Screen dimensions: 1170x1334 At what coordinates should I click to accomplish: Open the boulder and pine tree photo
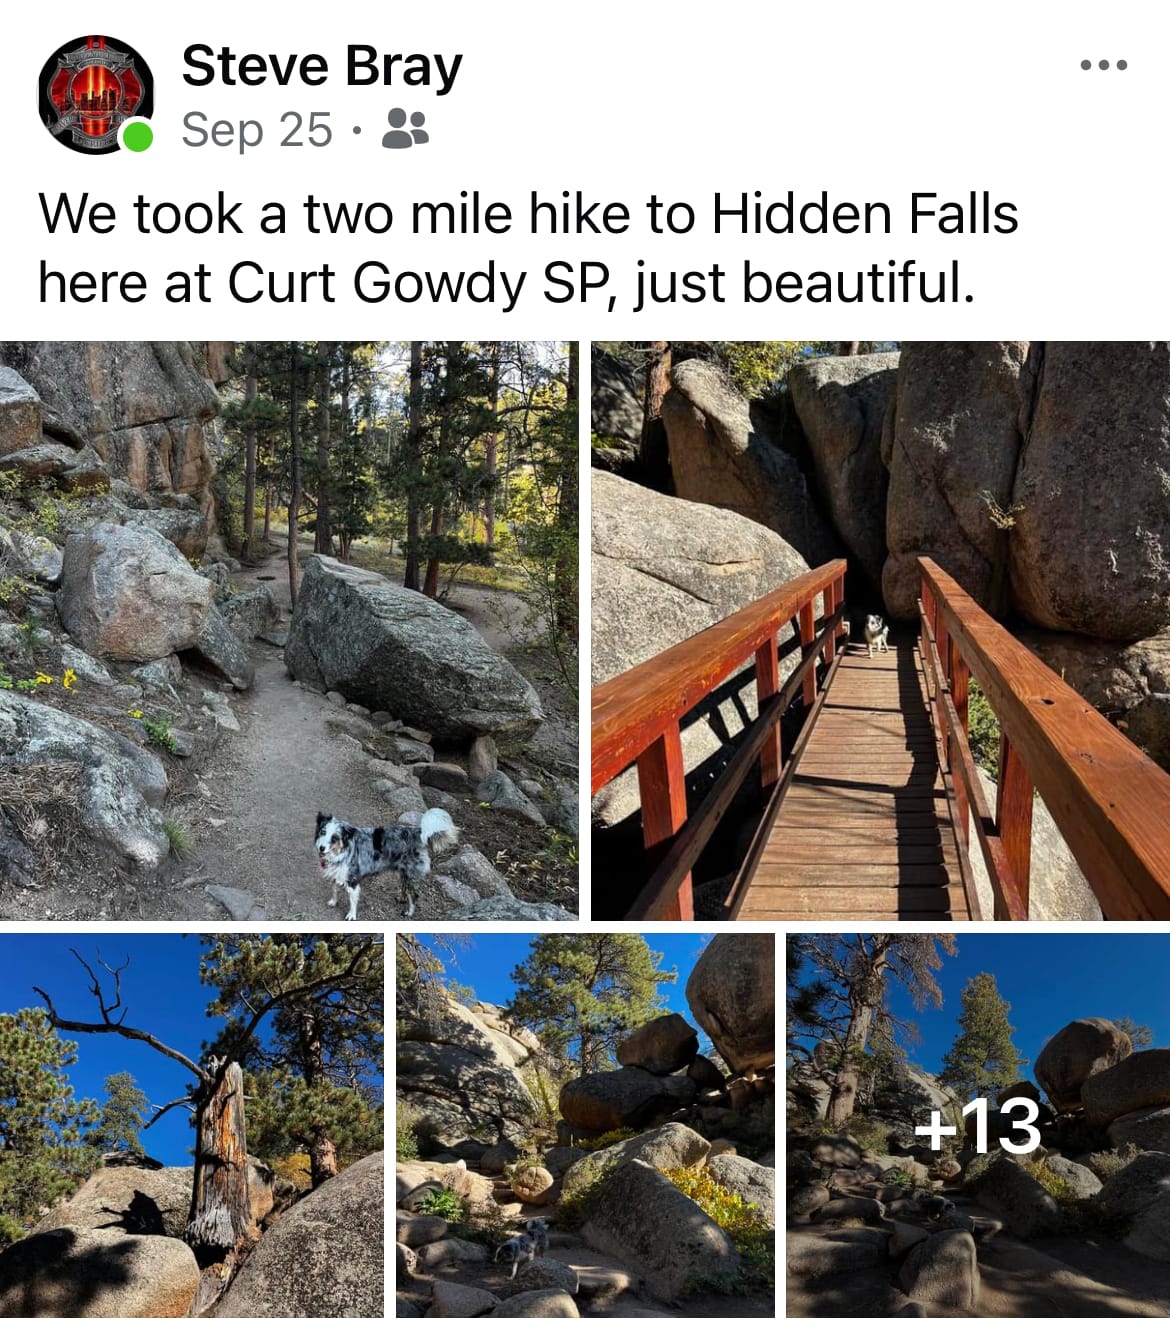tap(585, 1125)
